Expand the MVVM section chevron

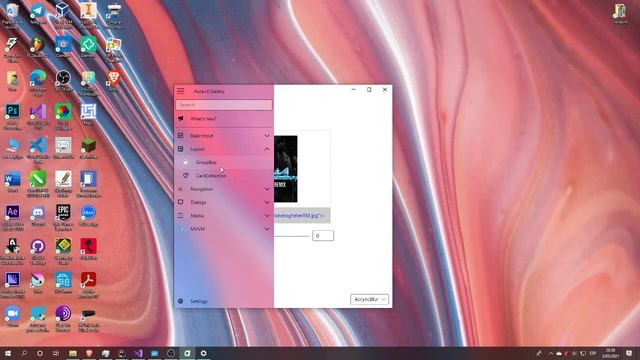point(267,229)
